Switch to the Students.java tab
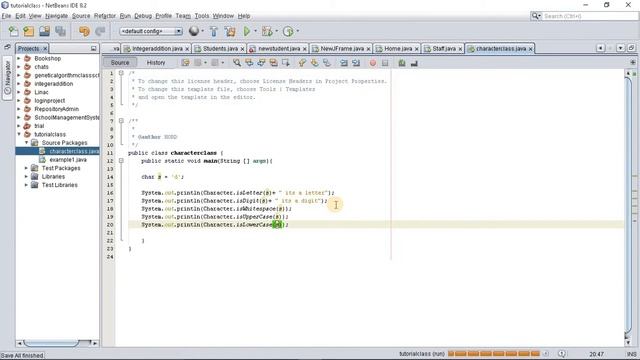 pyautogui.click(x=220, y=49)
